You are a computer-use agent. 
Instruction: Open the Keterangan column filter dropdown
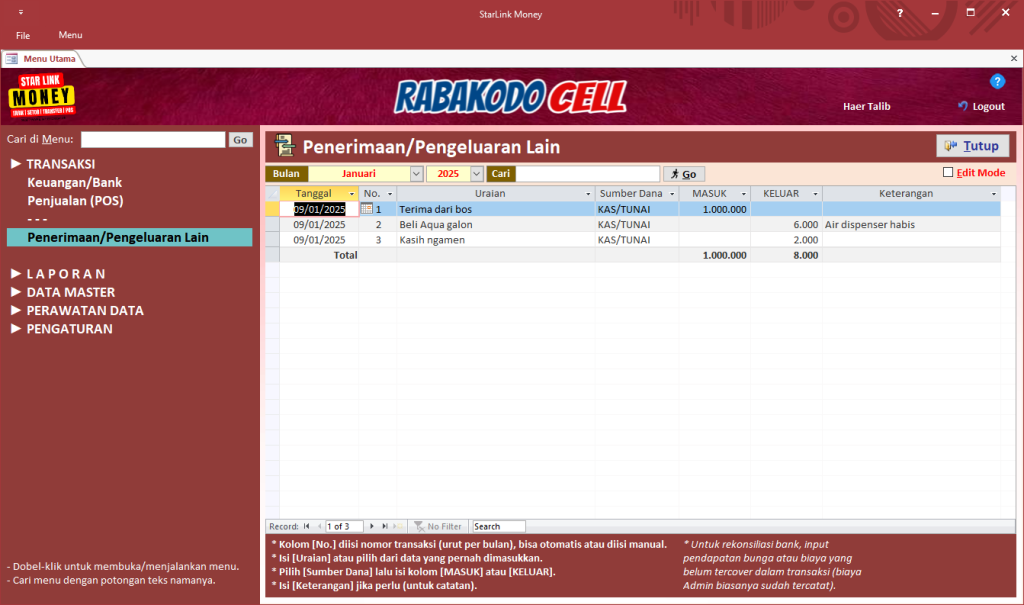coord(994,194)
